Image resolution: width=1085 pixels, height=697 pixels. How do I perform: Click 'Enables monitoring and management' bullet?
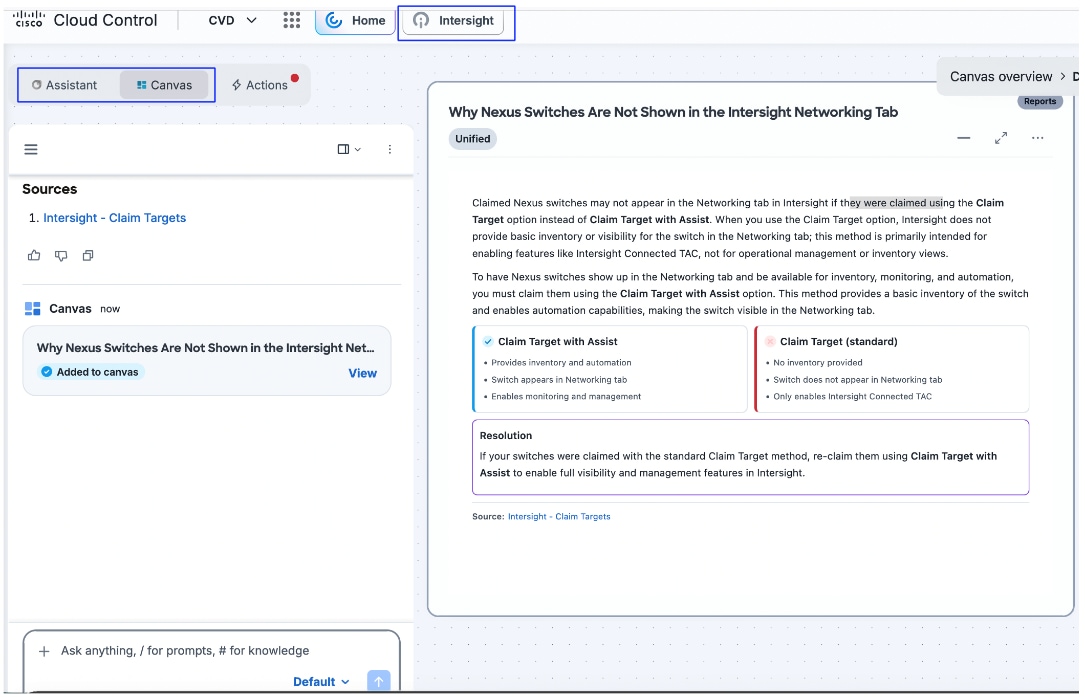[566, 397]
